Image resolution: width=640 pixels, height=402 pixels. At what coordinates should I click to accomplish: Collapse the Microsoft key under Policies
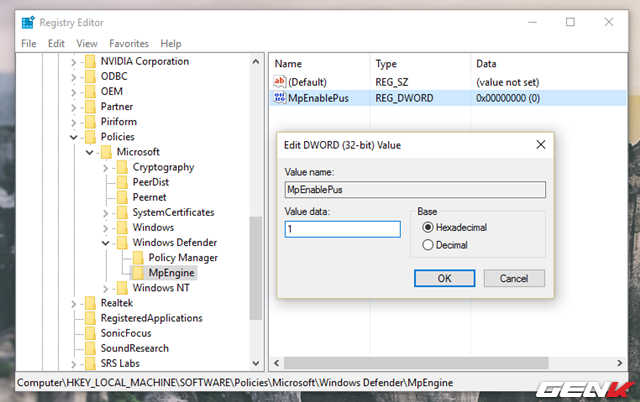pos(89,152)
